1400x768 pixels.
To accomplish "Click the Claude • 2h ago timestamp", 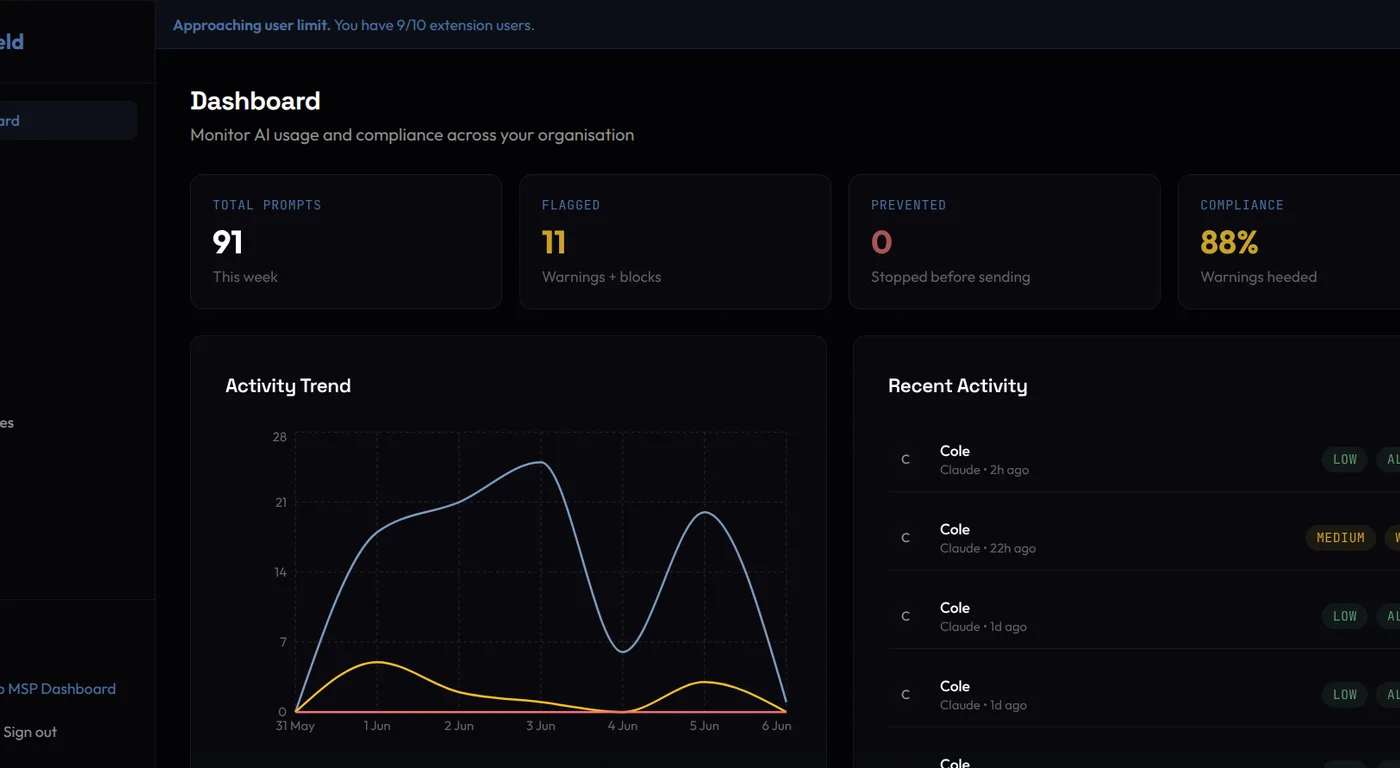I will [984, 470].
